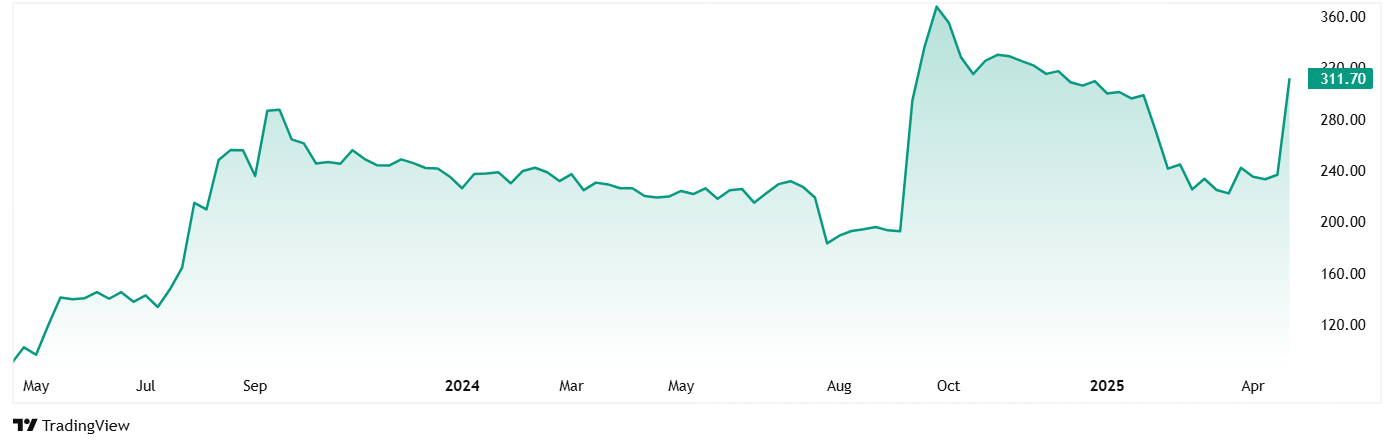Open the TradingView text link

pos(85,426)
